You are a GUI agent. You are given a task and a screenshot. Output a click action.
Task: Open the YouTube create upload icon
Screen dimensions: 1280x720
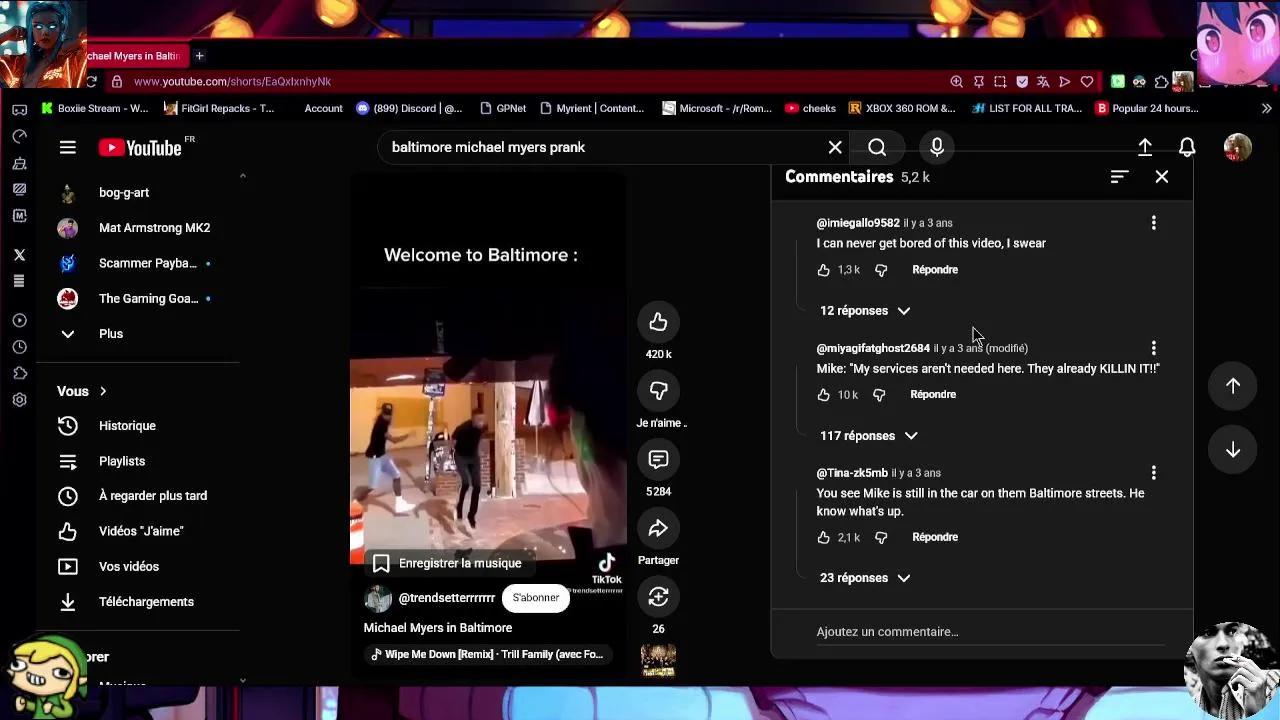(1145, 147)
